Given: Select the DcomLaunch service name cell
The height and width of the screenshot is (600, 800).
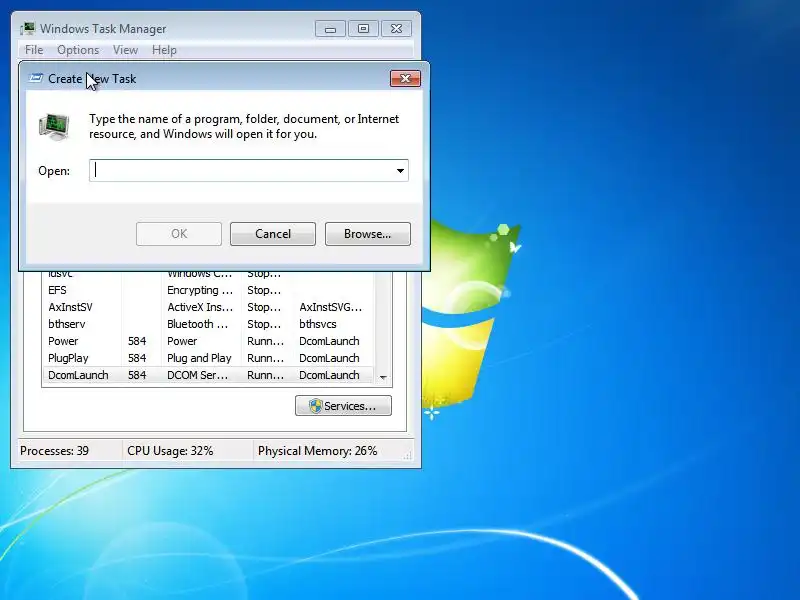Looking at the screenshot, I should tap(78, 375).
